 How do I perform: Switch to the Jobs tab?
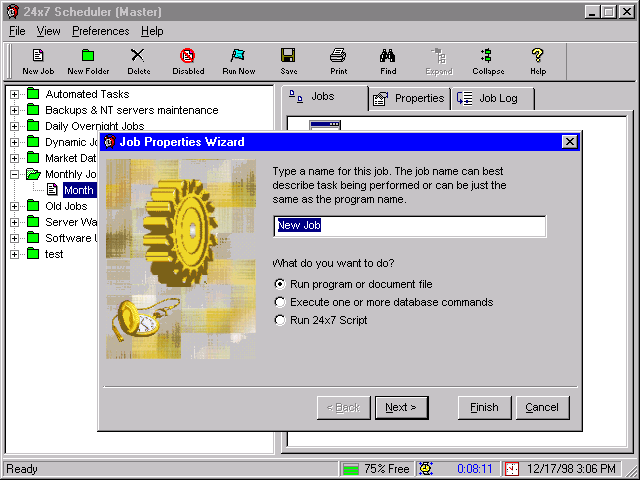(324, 97)
